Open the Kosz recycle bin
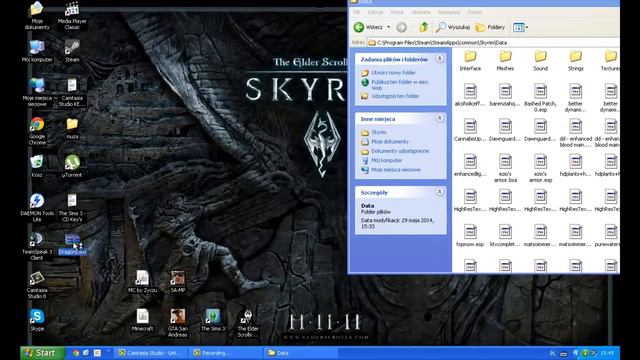The height and width of the screenshot is (360, 640). [x=37, y=166]
